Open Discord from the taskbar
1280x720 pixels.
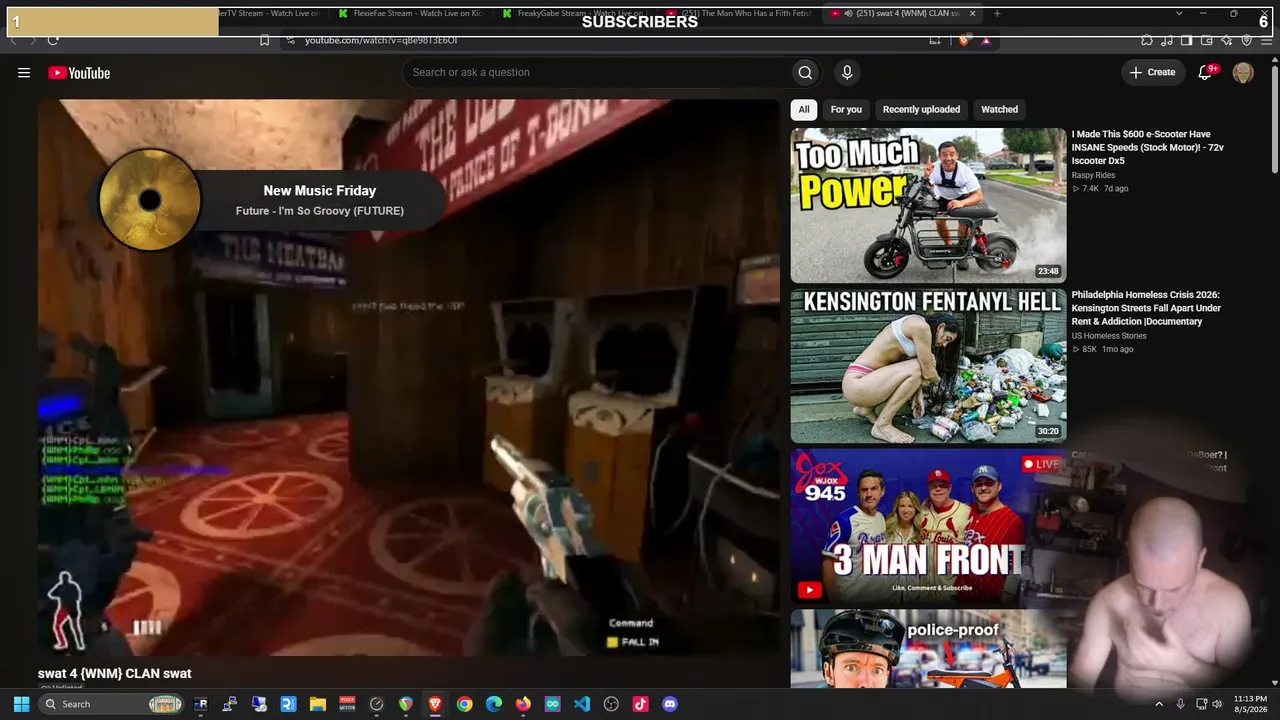point(670,704)
